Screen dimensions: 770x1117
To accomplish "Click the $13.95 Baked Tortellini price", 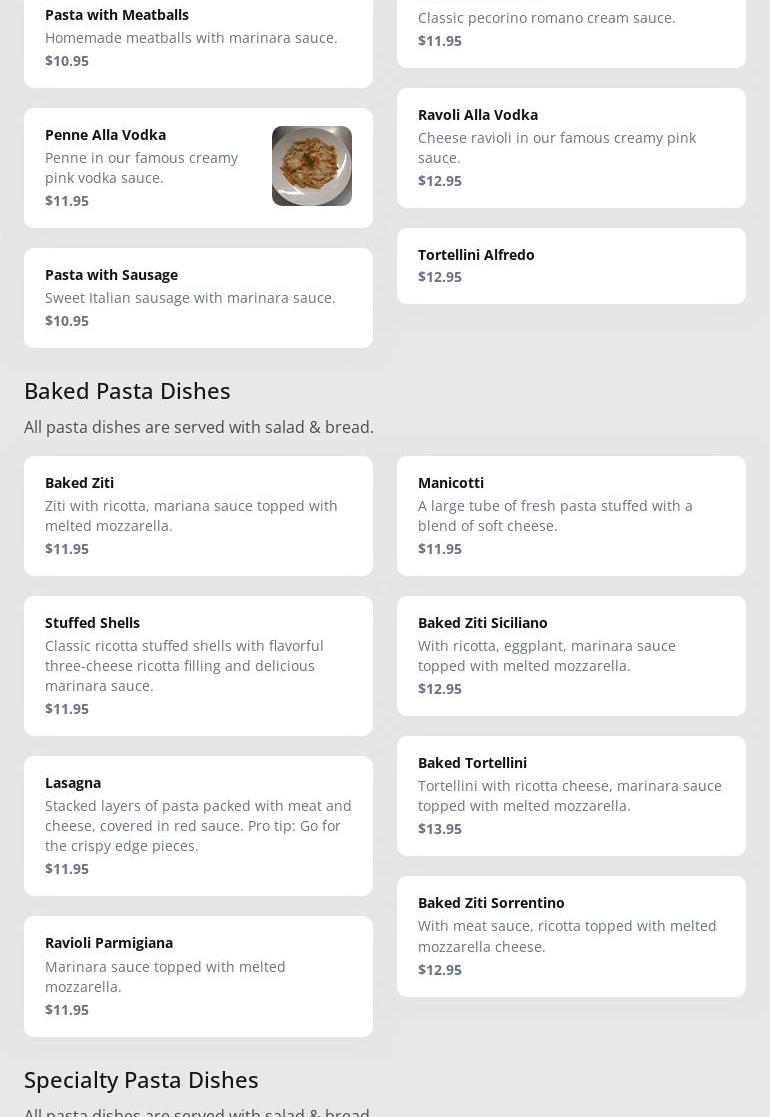I will (x=439, y=828).
